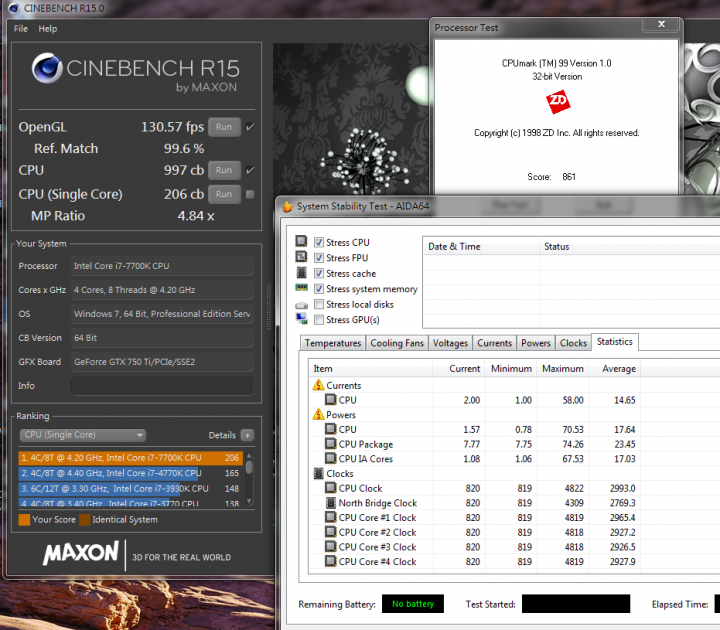Image resolution: width=720 pixels, height=630 pixels.
Task: Open the File menu in Cinebench
Action: coord(21,28)
